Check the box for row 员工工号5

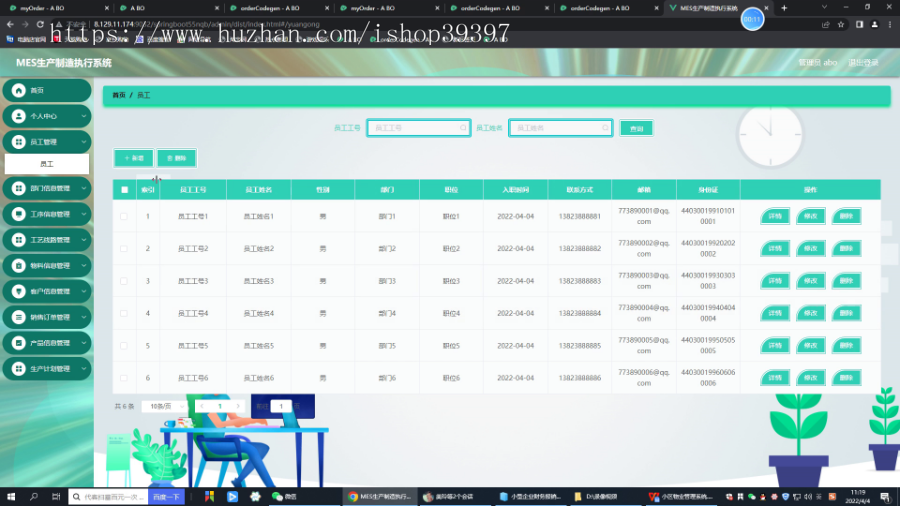coord(124,346)
